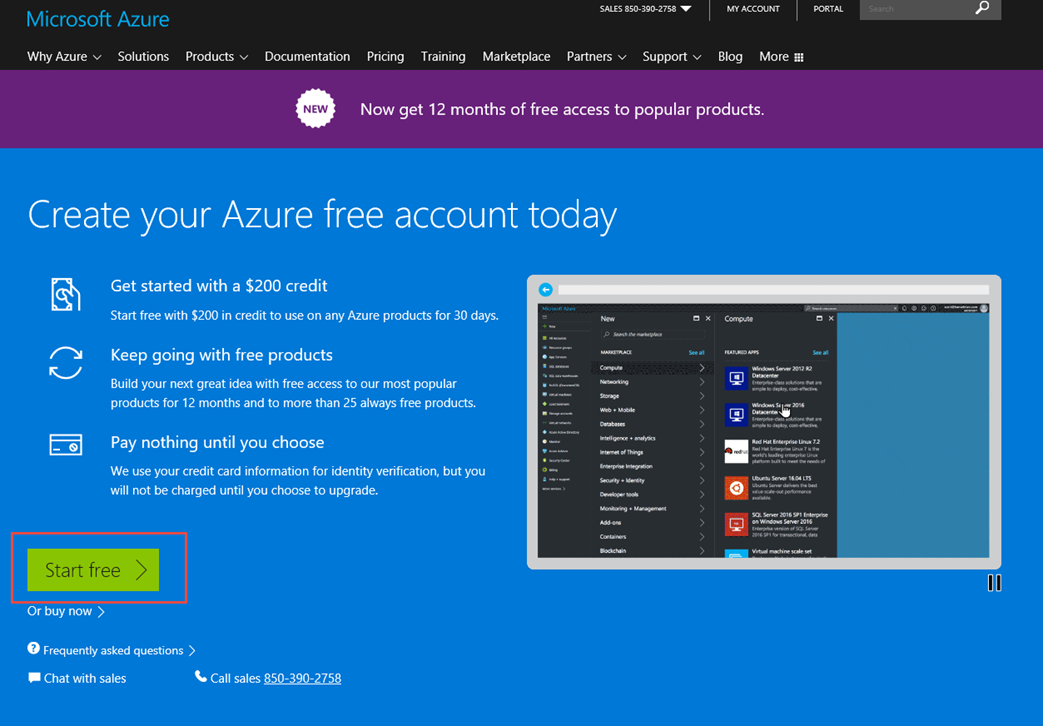Image resolution: width=1043 pixels, height=726 pixels.
Task: Open the Solutions page
Action: 143,57
